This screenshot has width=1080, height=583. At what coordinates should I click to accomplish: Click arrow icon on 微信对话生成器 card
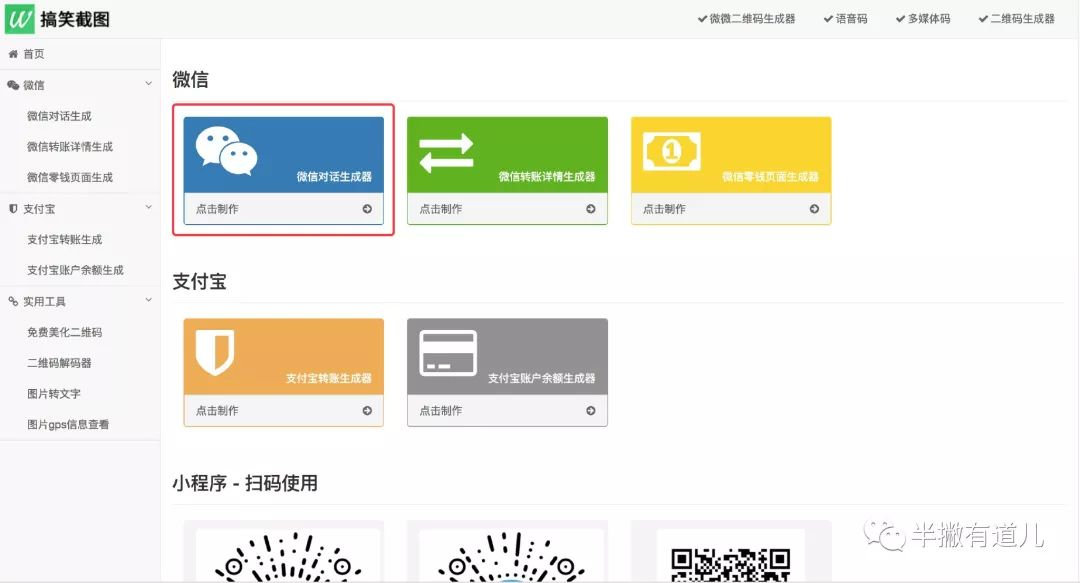coord(367,209)
